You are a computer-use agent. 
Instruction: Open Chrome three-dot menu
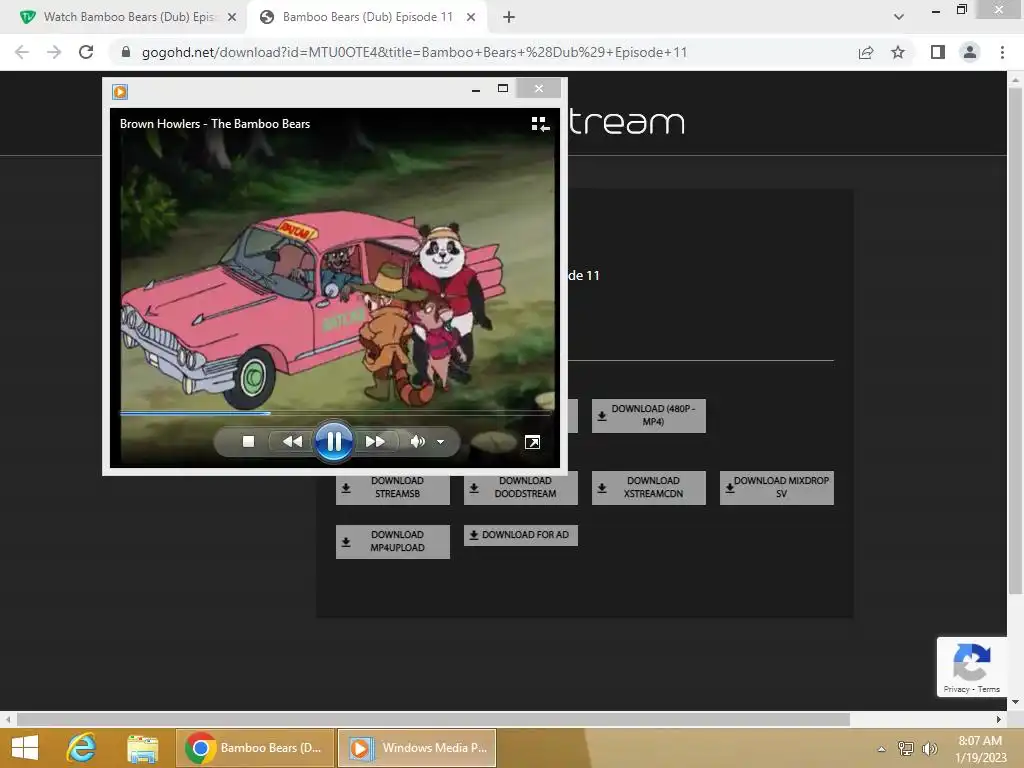point(1002,52)
